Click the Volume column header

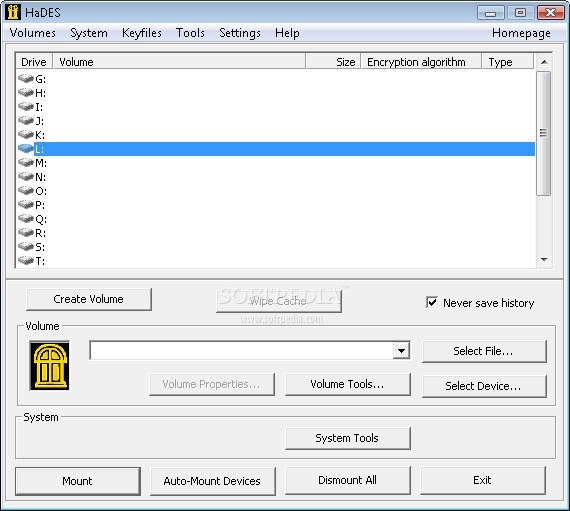179,61
